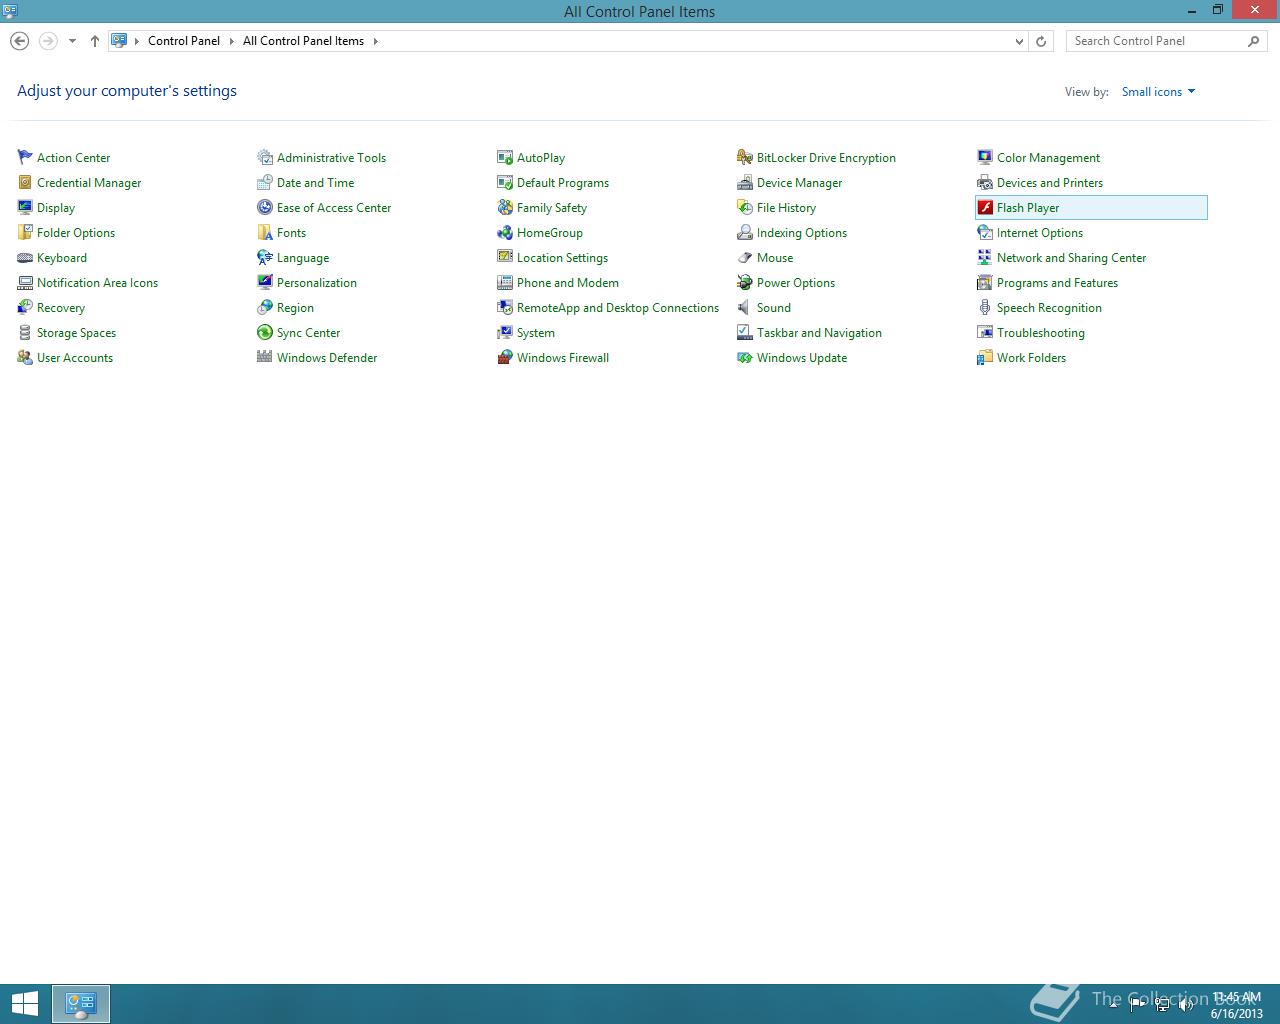
Task: Select the Control Panel breadcrumb
Action: tap(184, 41)
